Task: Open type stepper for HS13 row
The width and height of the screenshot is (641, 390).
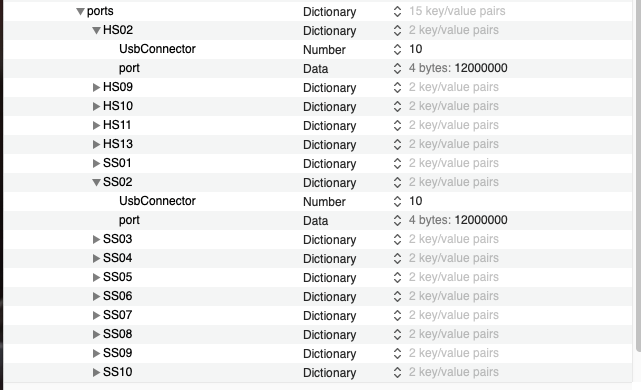Action: tap(397, 144)
